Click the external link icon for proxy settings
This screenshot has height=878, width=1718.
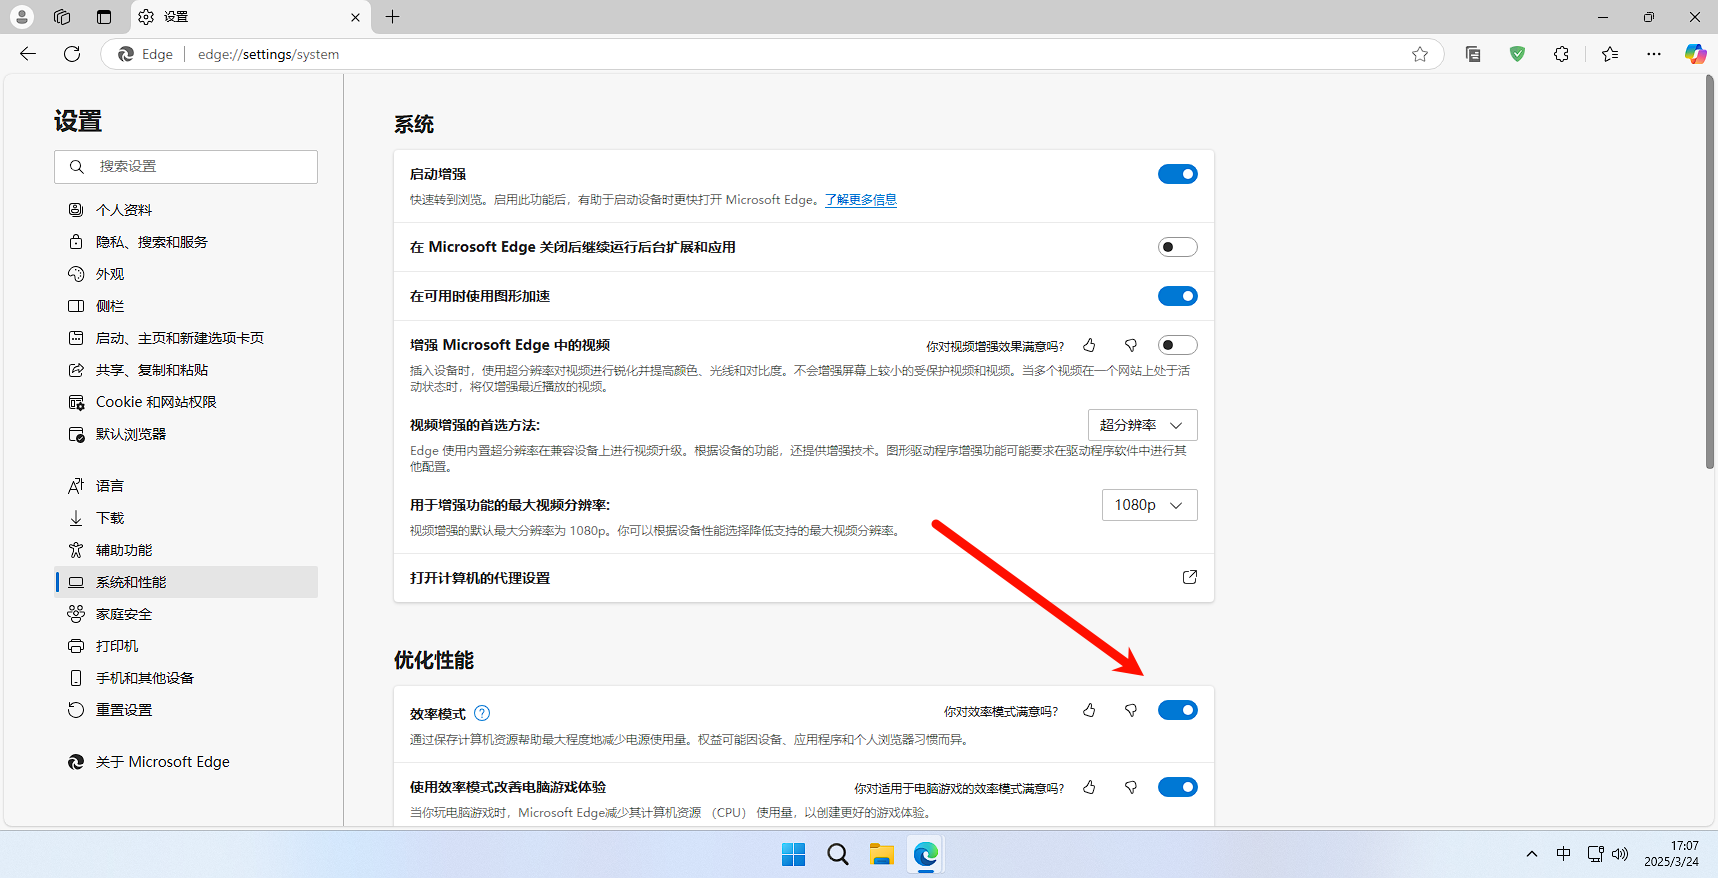[x=1190, y=577]
